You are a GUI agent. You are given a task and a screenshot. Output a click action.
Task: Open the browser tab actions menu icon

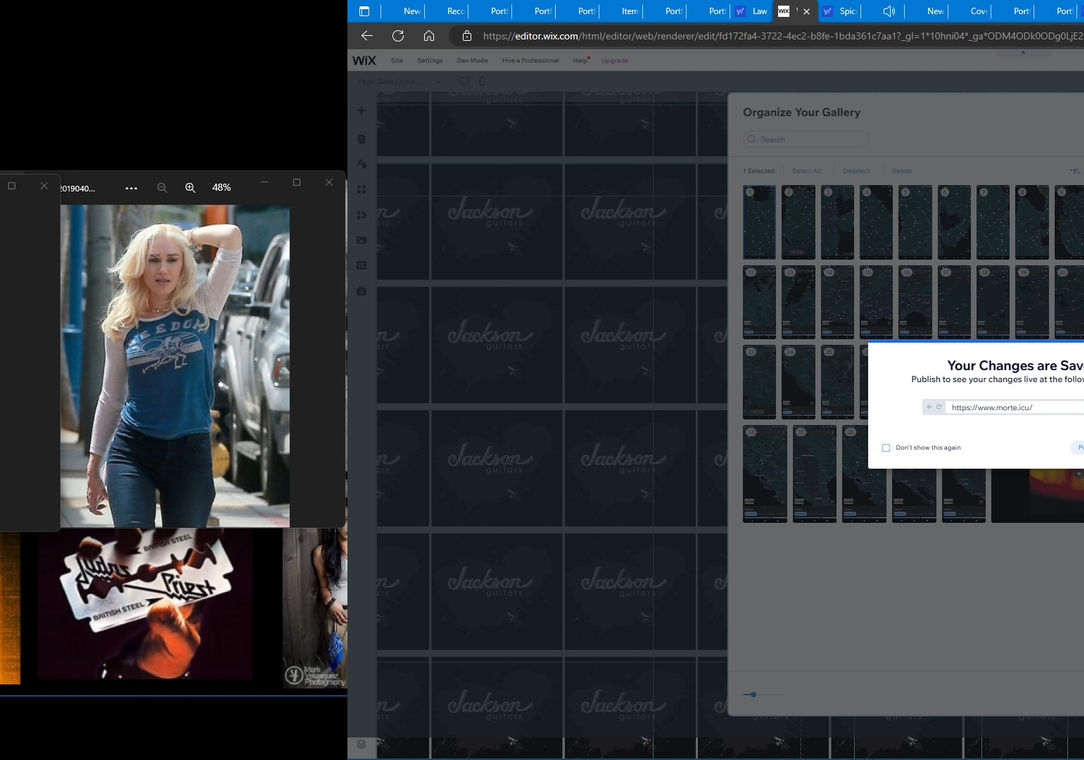point(364,11)
